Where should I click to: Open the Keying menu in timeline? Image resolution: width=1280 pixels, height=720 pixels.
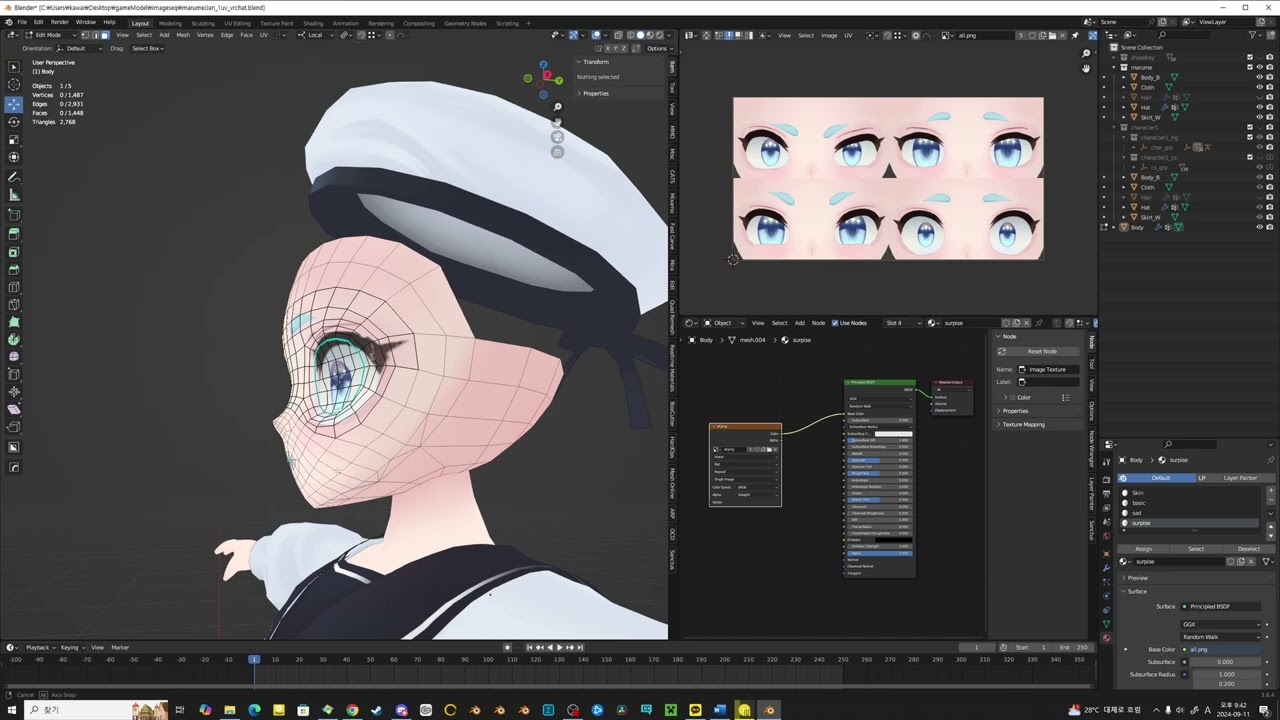tap(71, 647)
